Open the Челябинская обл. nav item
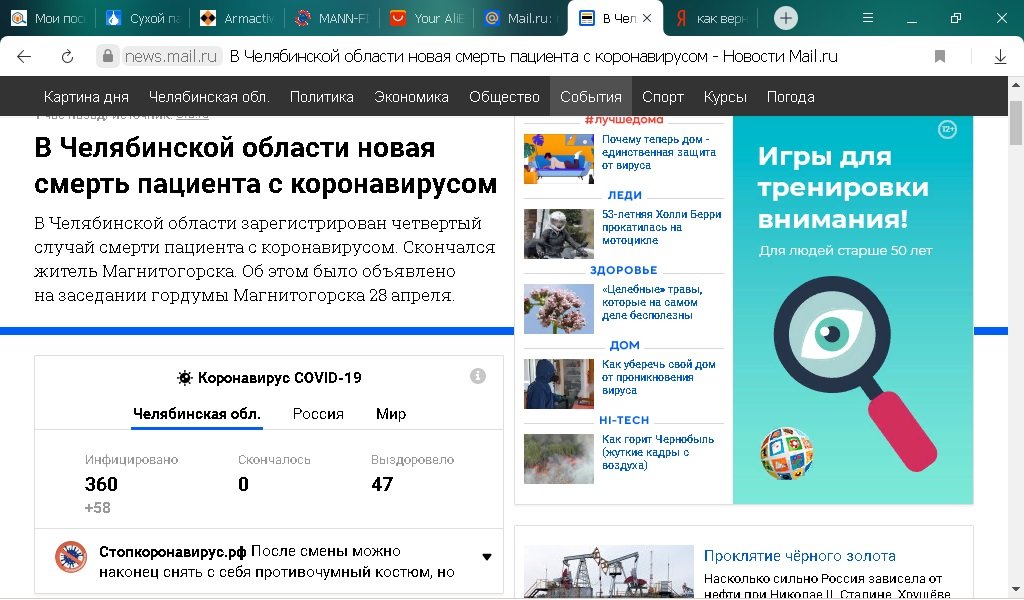 point(209,97)
